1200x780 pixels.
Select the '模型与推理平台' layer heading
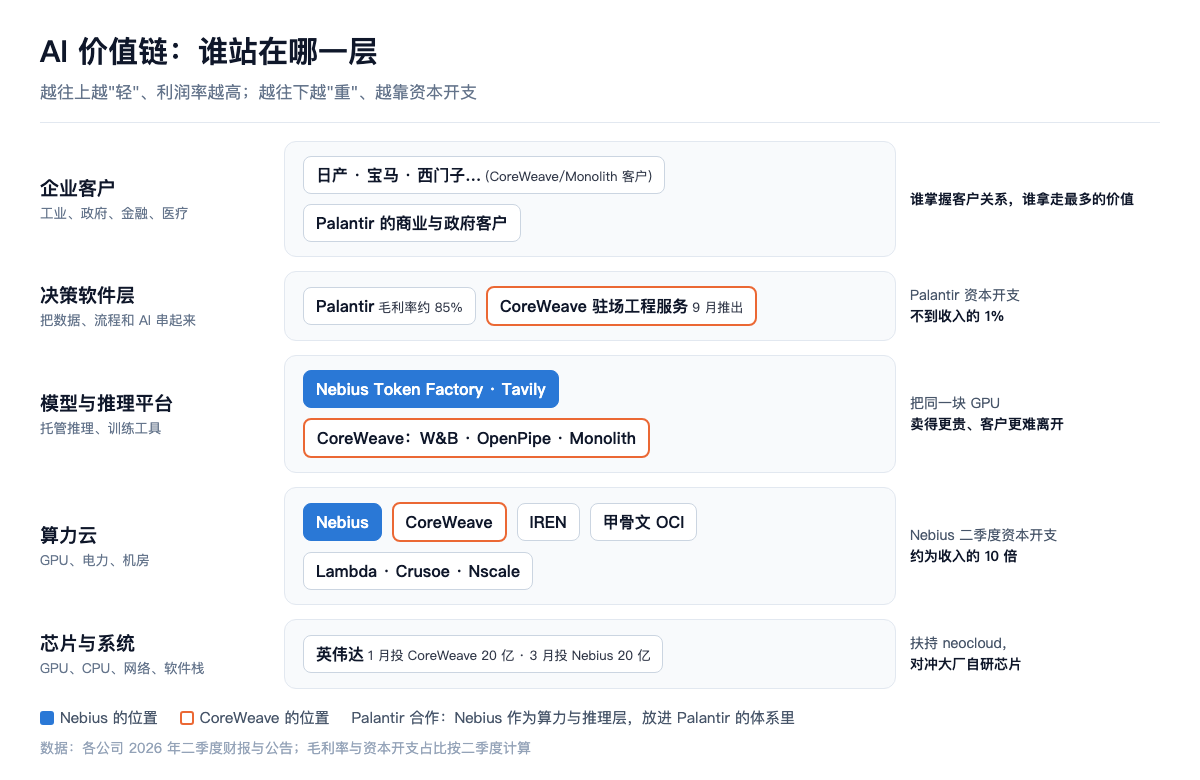(106, 404)
